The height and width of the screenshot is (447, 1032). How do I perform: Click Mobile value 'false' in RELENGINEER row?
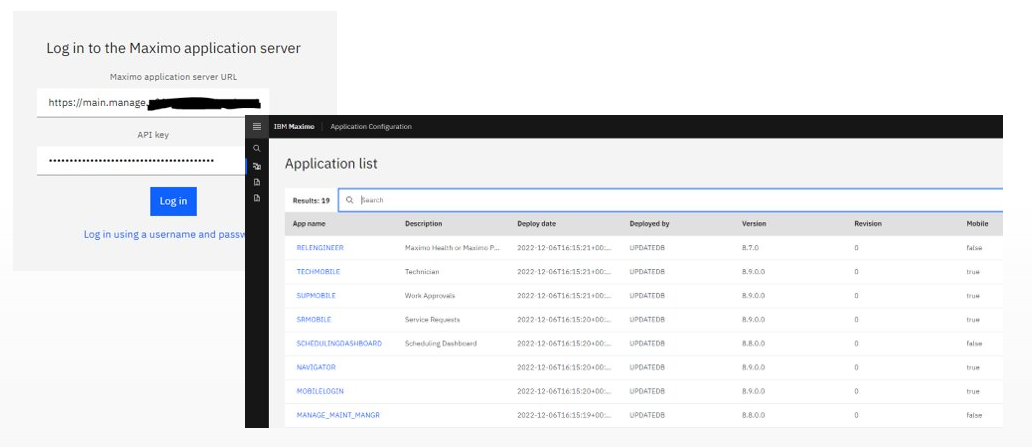click(x=974, y=248)
